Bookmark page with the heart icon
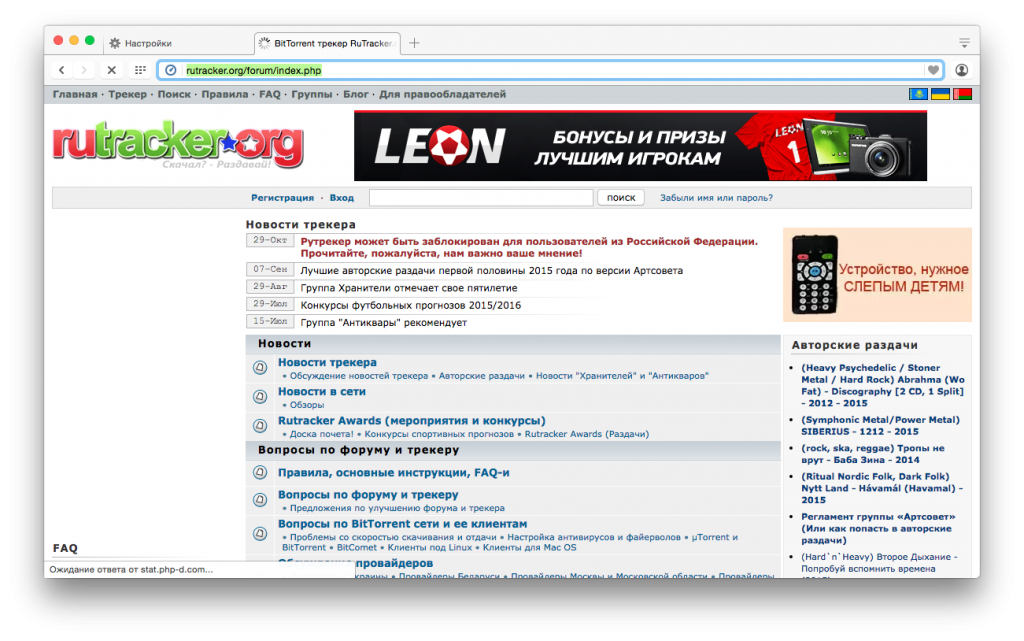 coord(933,70)
